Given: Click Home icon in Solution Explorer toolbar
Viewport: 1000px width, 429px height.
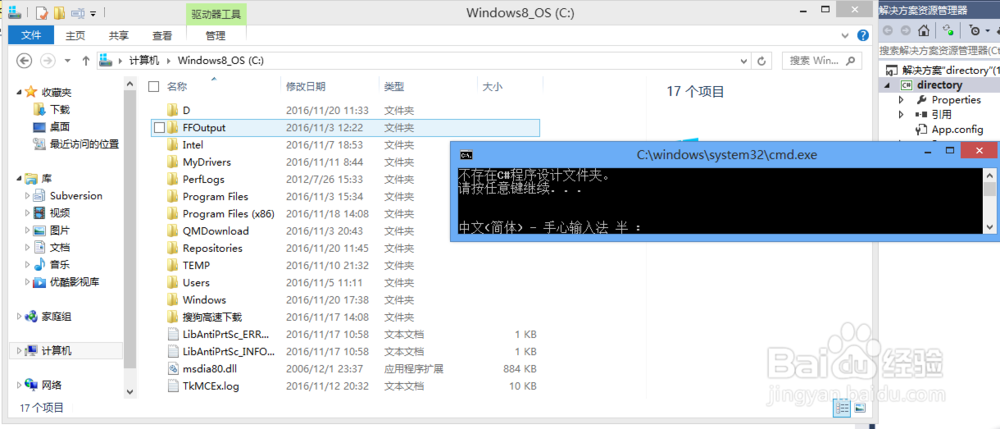Looking at the screenshot, I should 923,30.
